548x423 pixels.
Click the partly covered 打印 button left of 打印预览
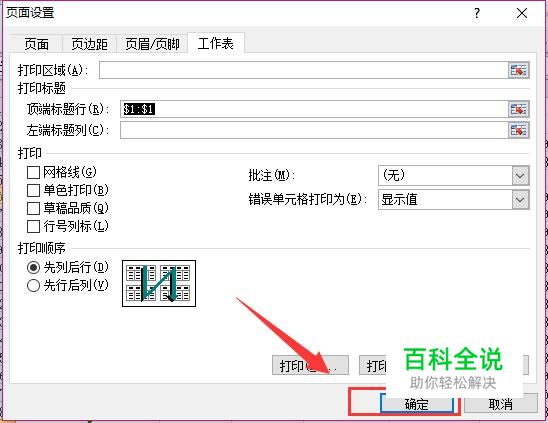[310, 365]
